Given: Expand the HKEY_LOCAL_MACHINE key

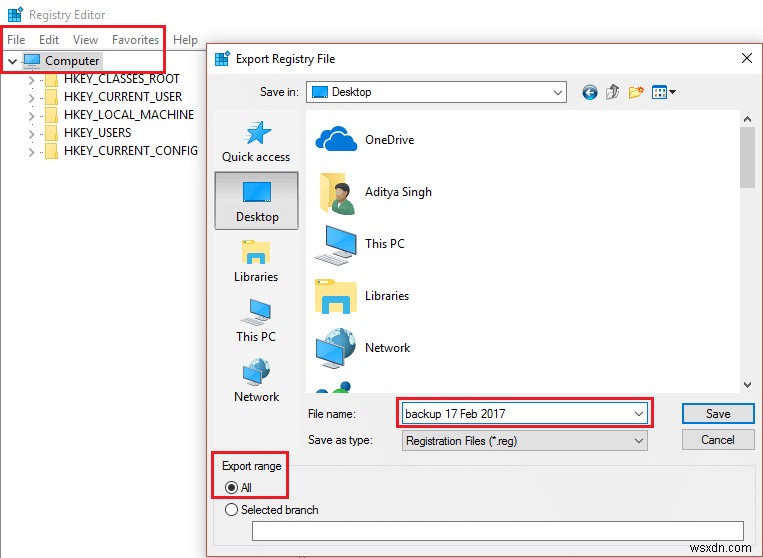Looking at the screenshot, I should (32, 116).
